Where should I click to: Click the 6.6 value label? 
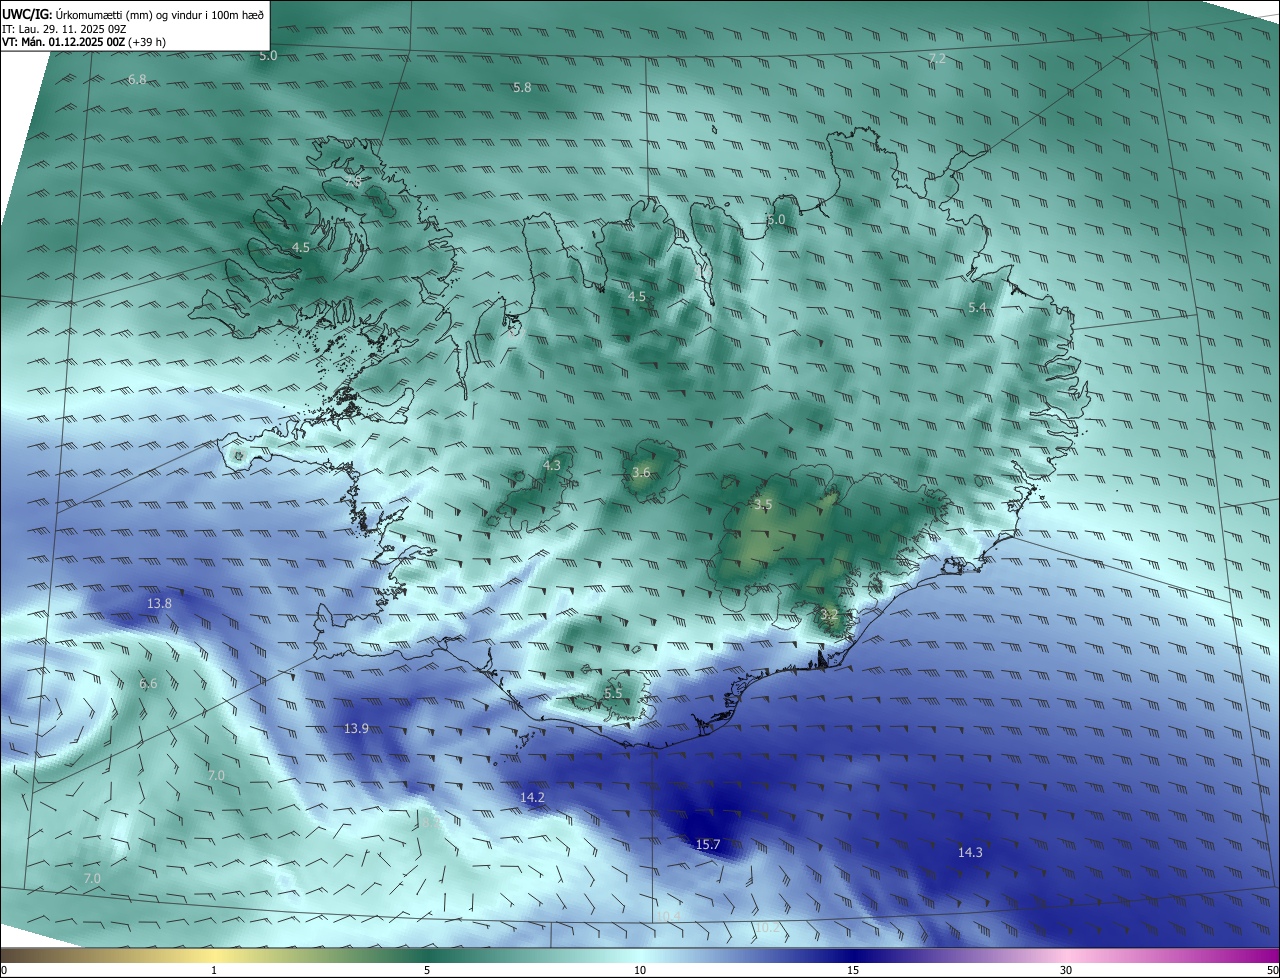148,684
